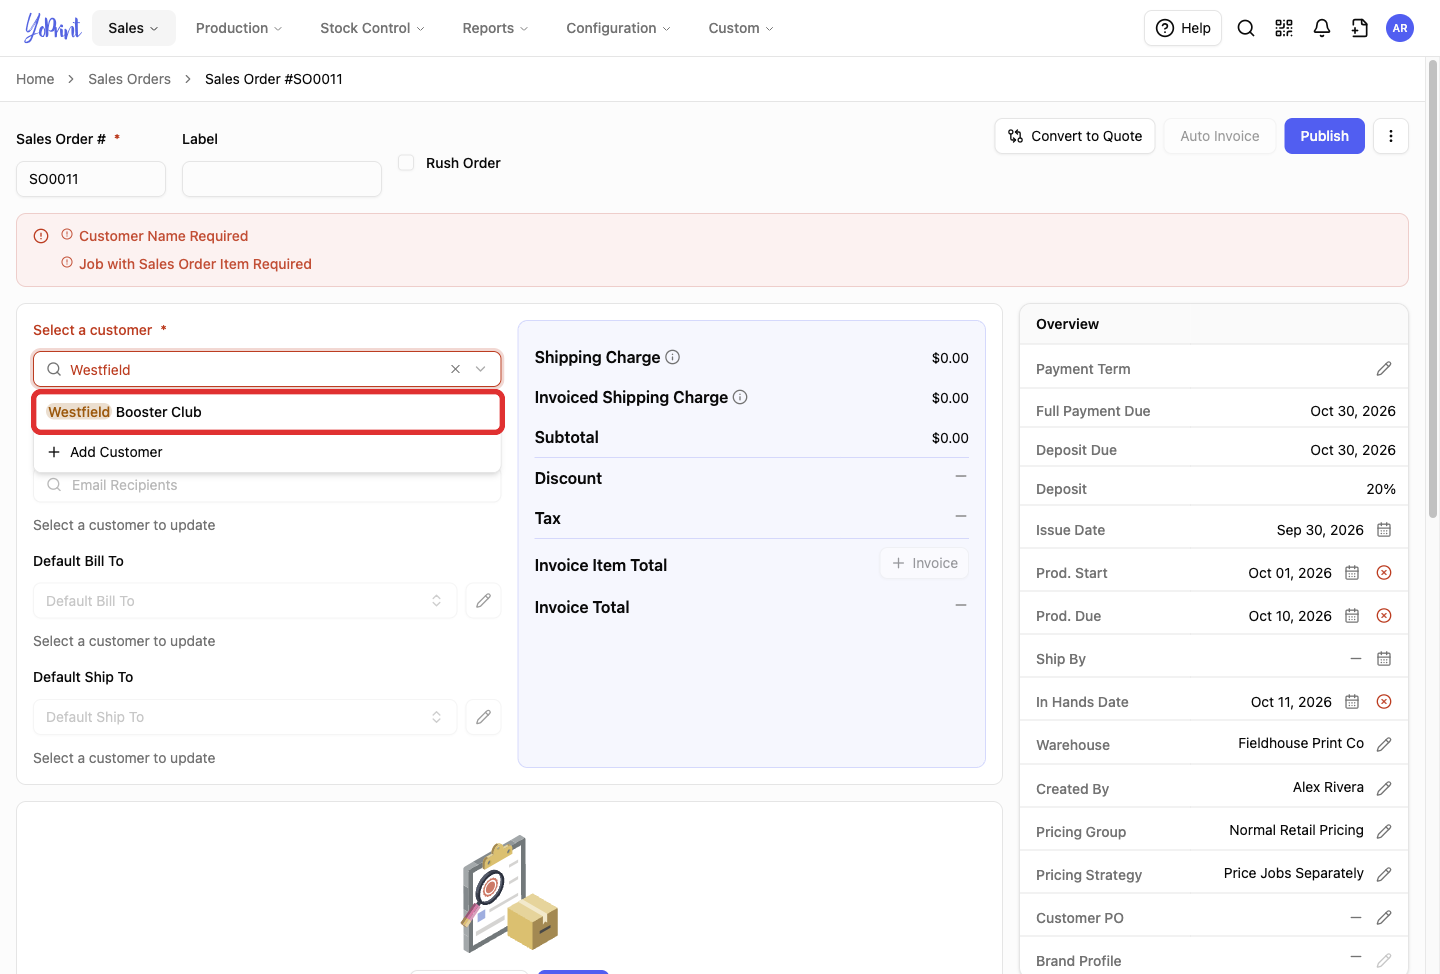Screen dimensions: 1440x974
Task: Collapse the customer dropdown chevron
Action: coord(481,369)
